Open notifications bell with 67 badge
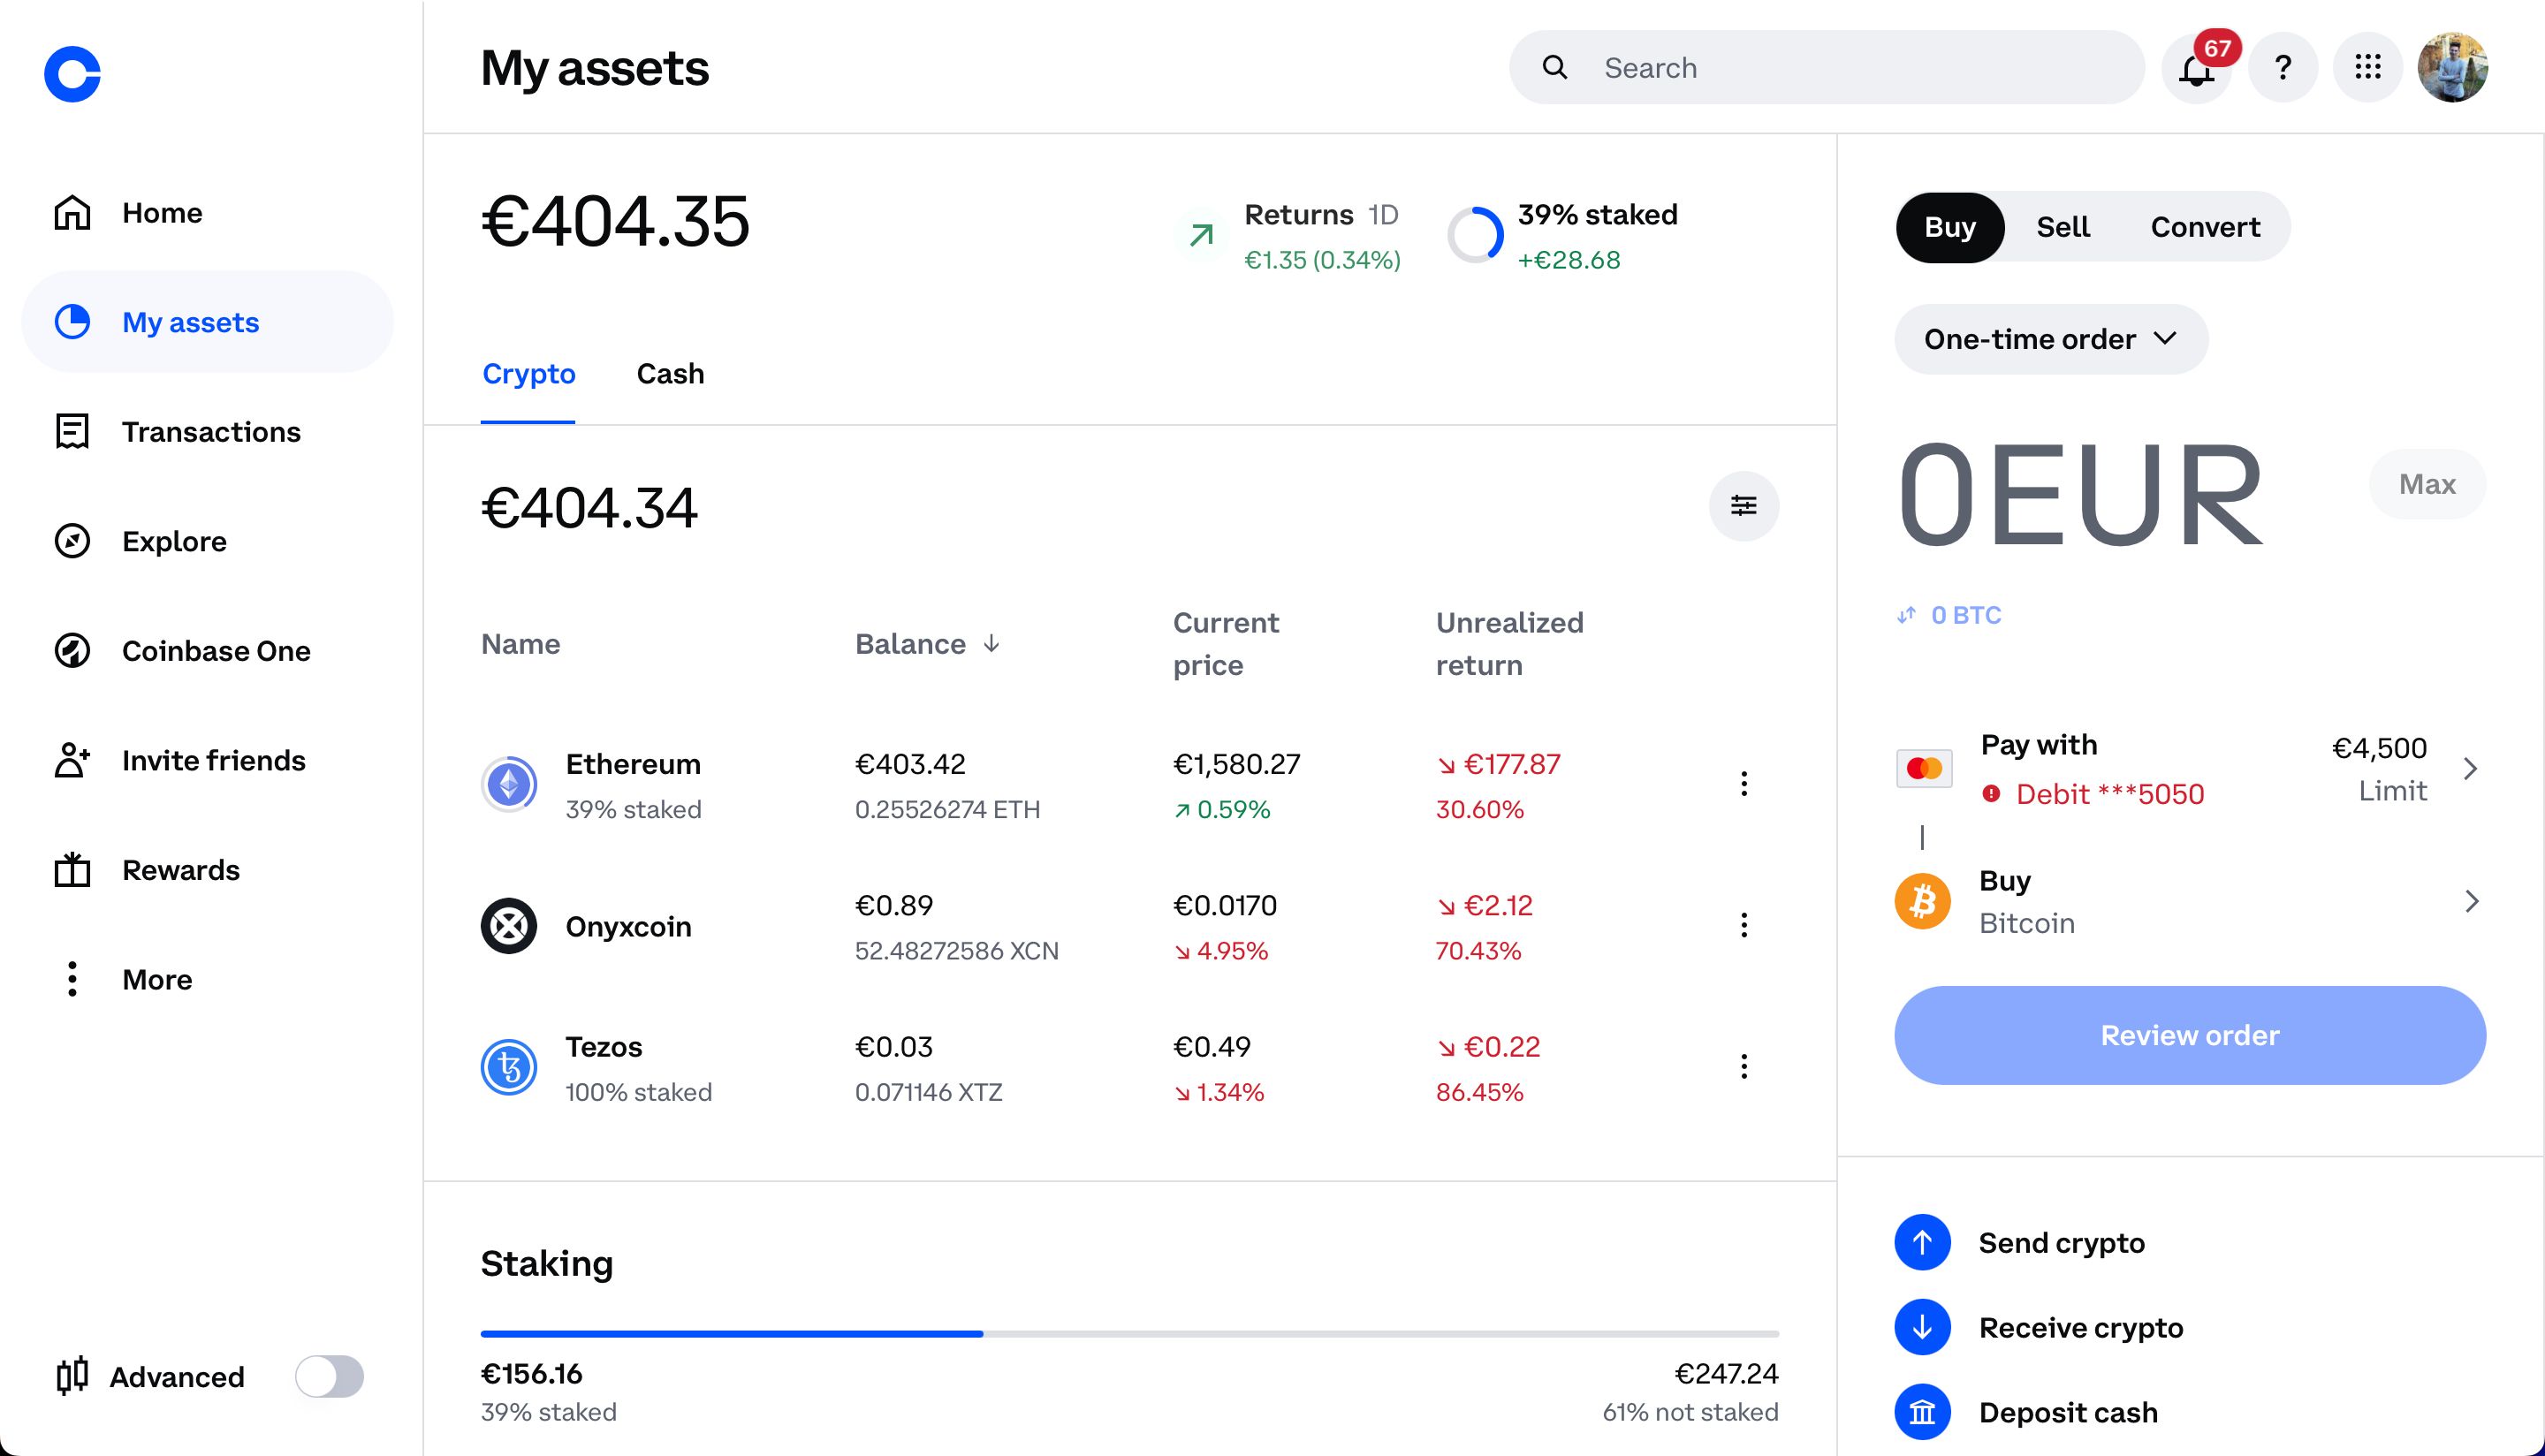The height and width of the screenshot is (1456, 2545). point(2196,68)
